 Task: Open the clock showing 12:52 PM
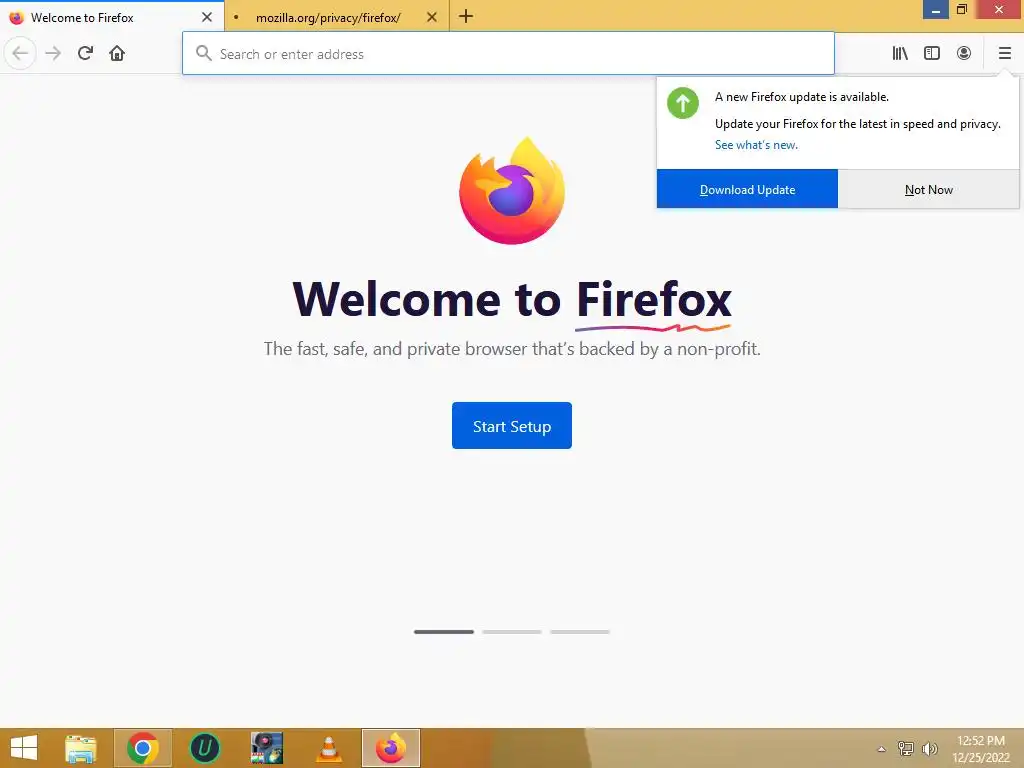click(x=981, y=741)
